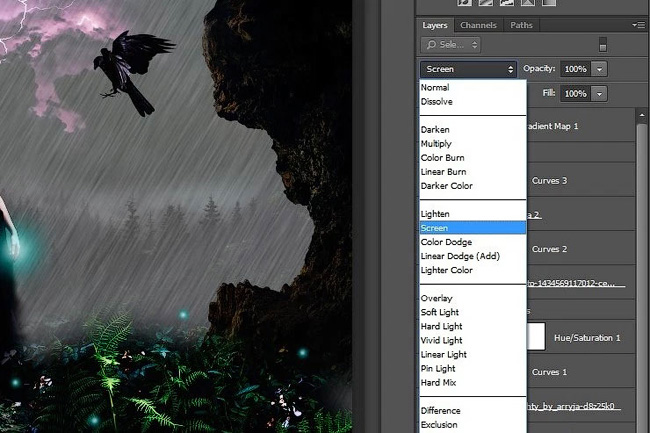Image resolution: width=650 pixels, height=433 pixels.
Task: Select the layer named by_arryja-d8z25k0
Action: pos(581,406)
